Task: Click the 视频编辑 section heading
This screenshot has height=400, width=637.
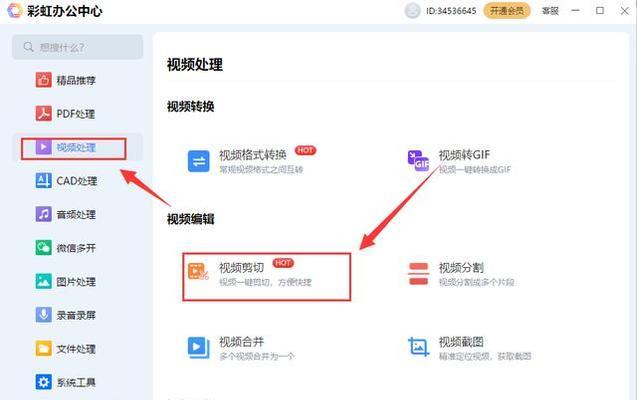Action: click(x=191, y=219)
